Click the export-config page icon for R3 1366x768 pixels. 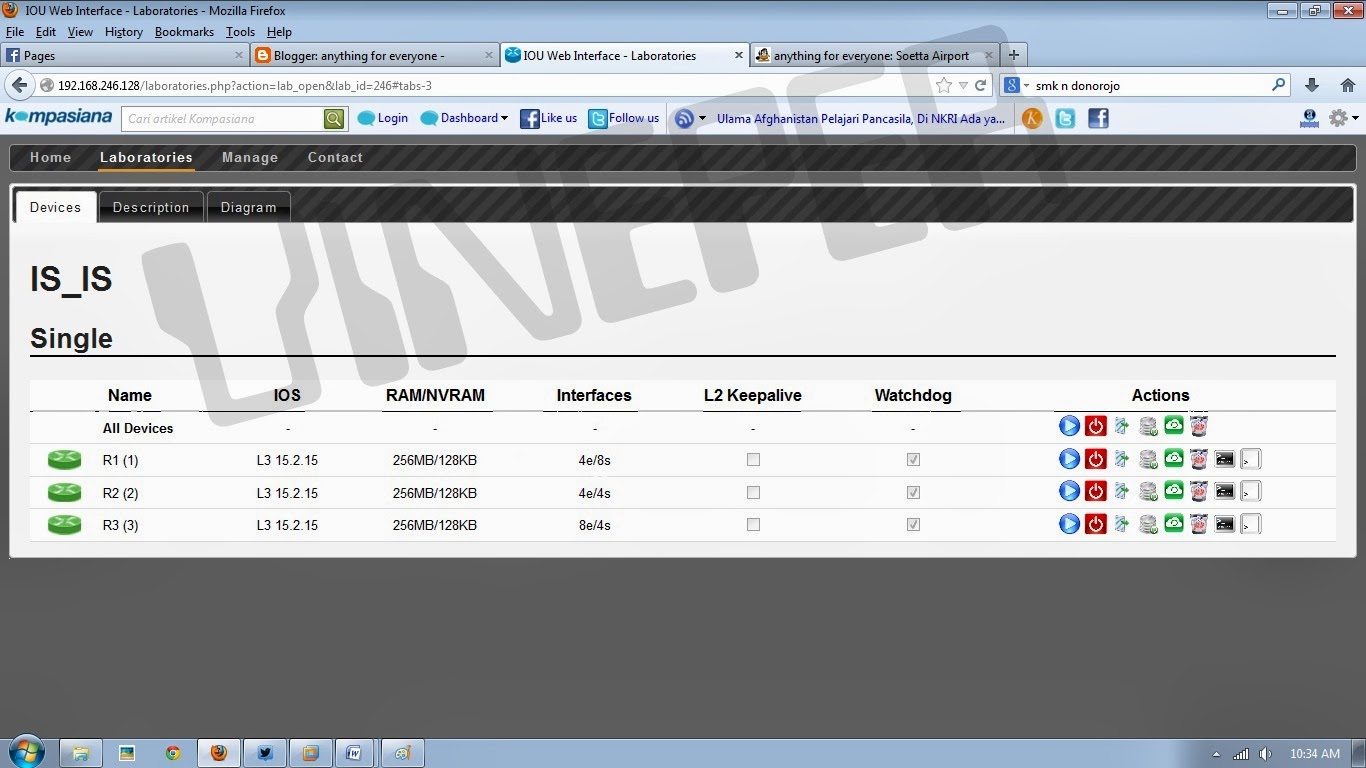pos(1121,523)
